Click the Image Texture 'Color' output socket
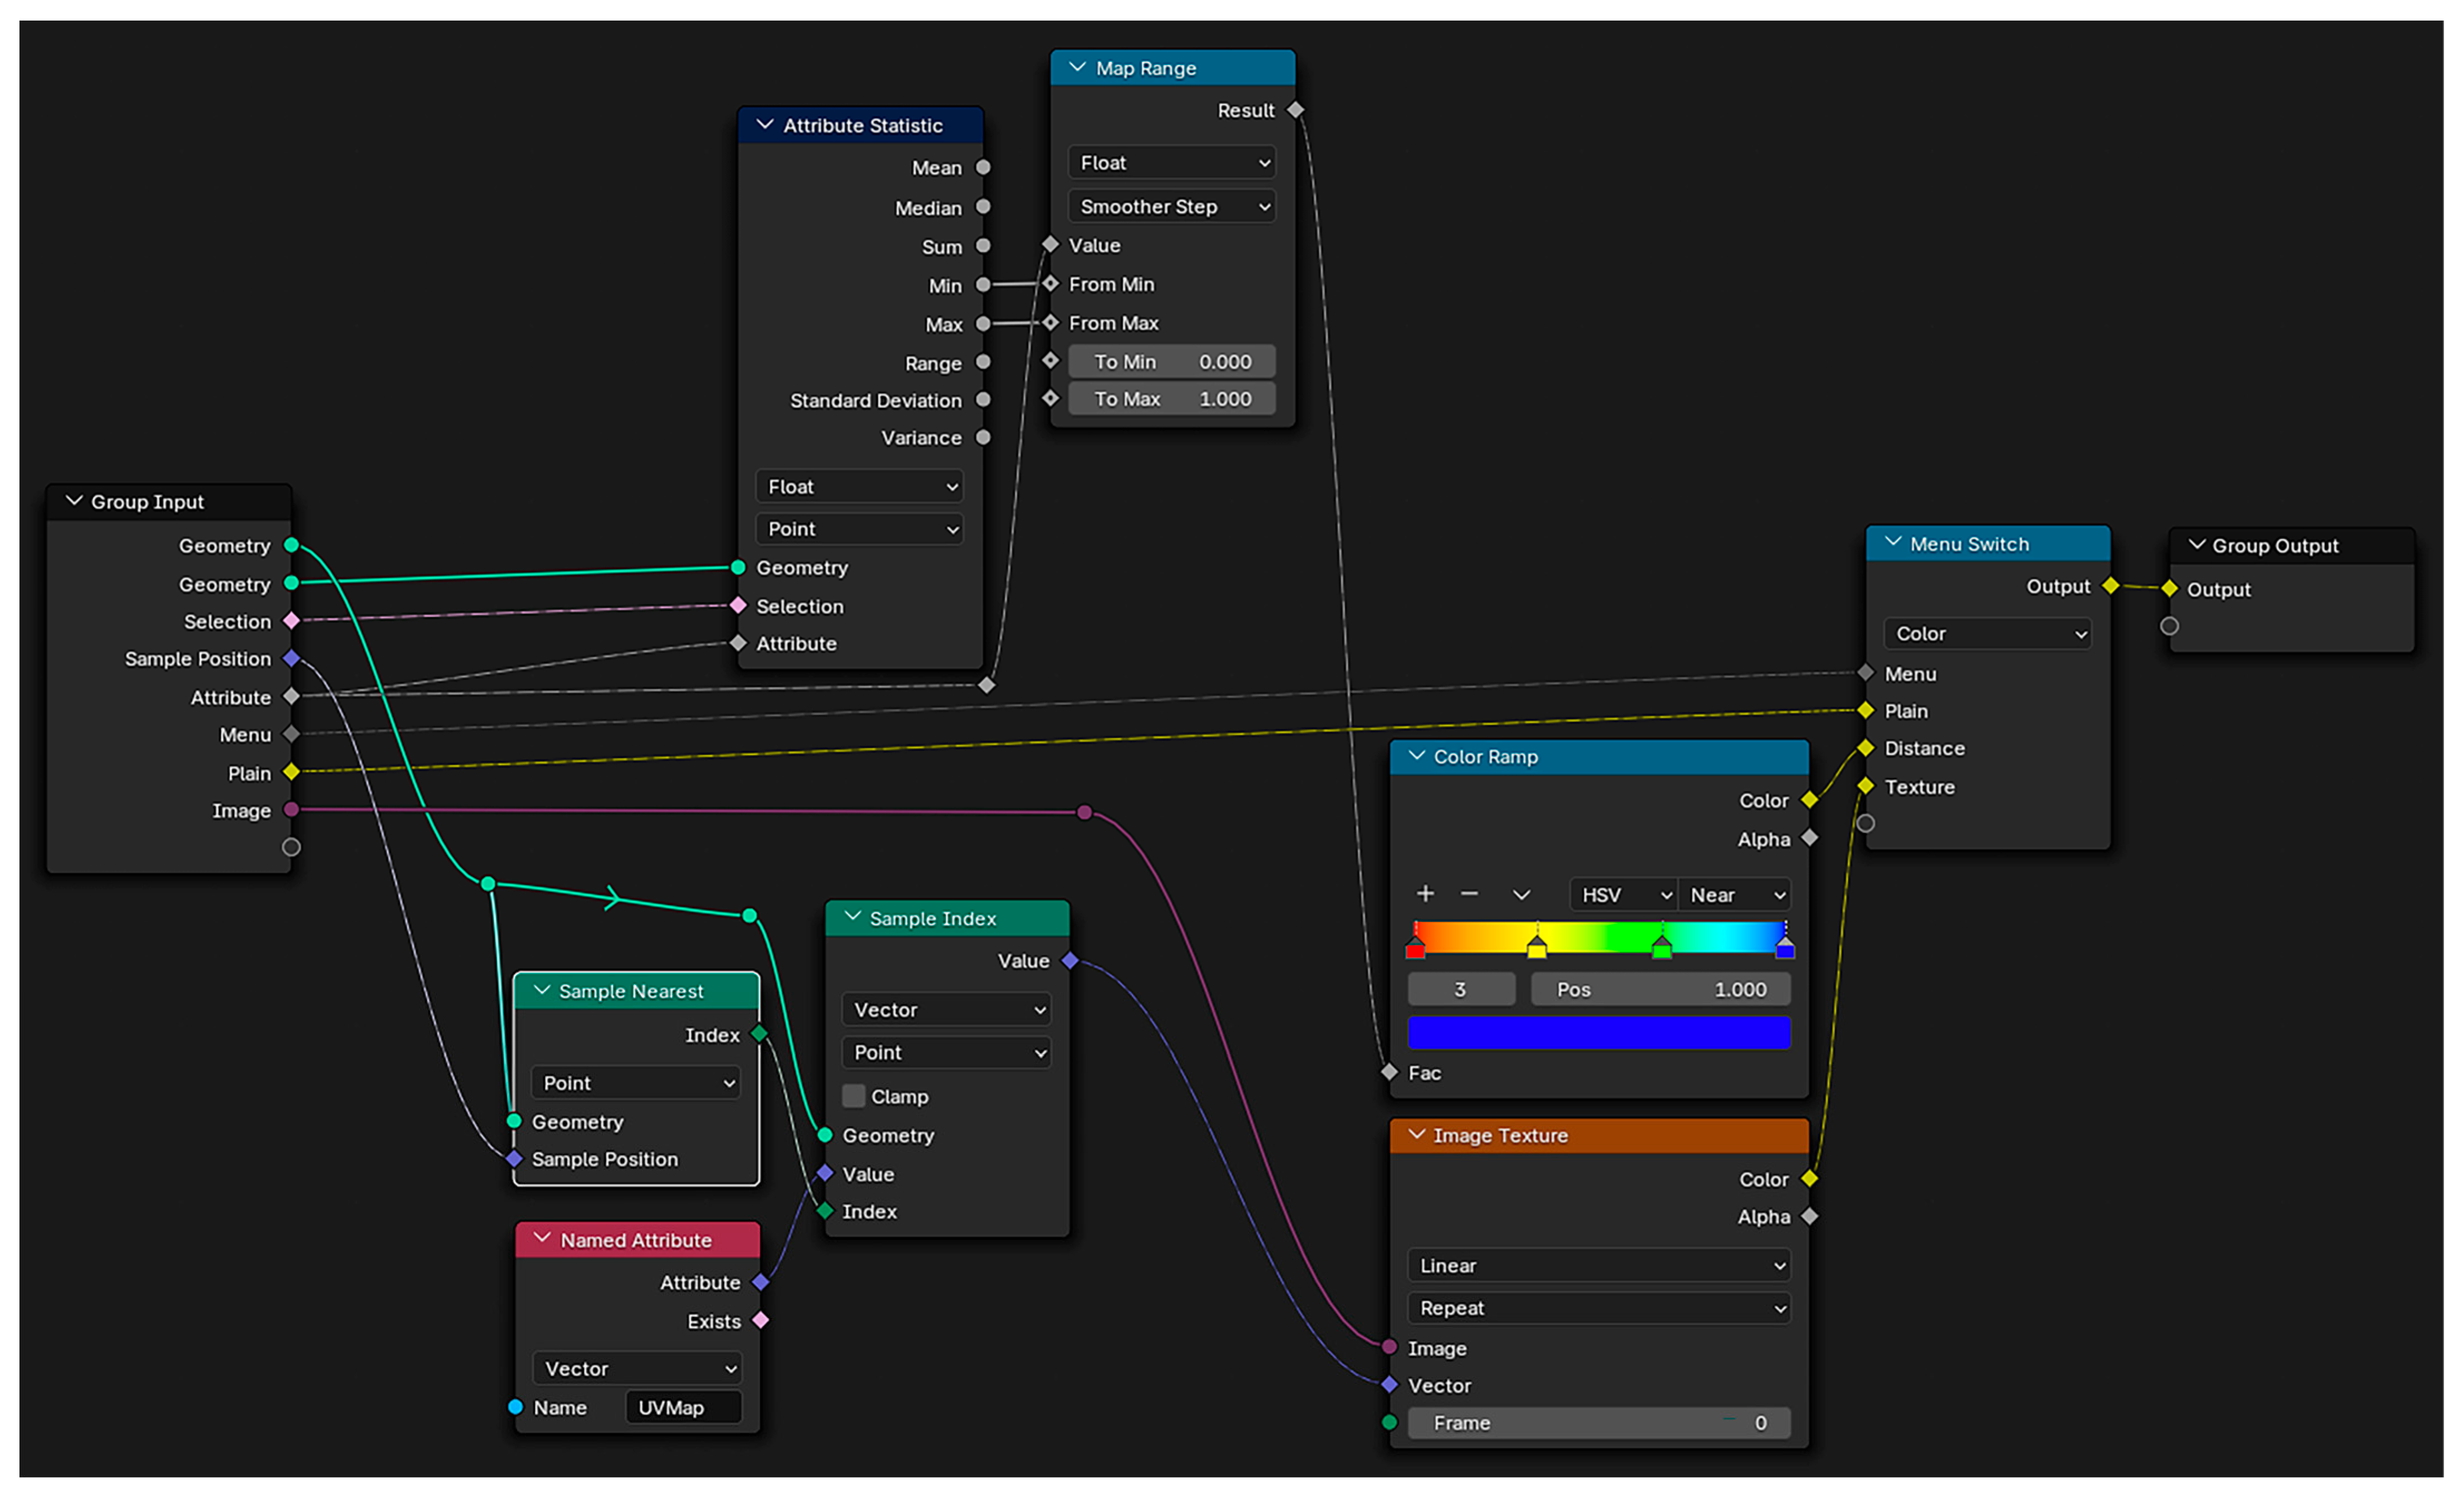 coord(1809,1179)
